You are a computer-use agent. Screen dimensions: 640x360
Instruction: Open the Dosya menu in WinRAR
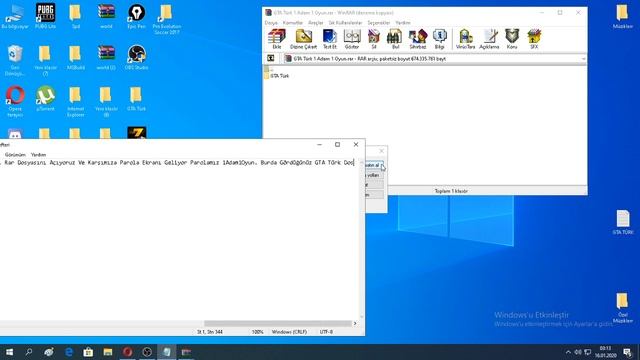[271, 23]
